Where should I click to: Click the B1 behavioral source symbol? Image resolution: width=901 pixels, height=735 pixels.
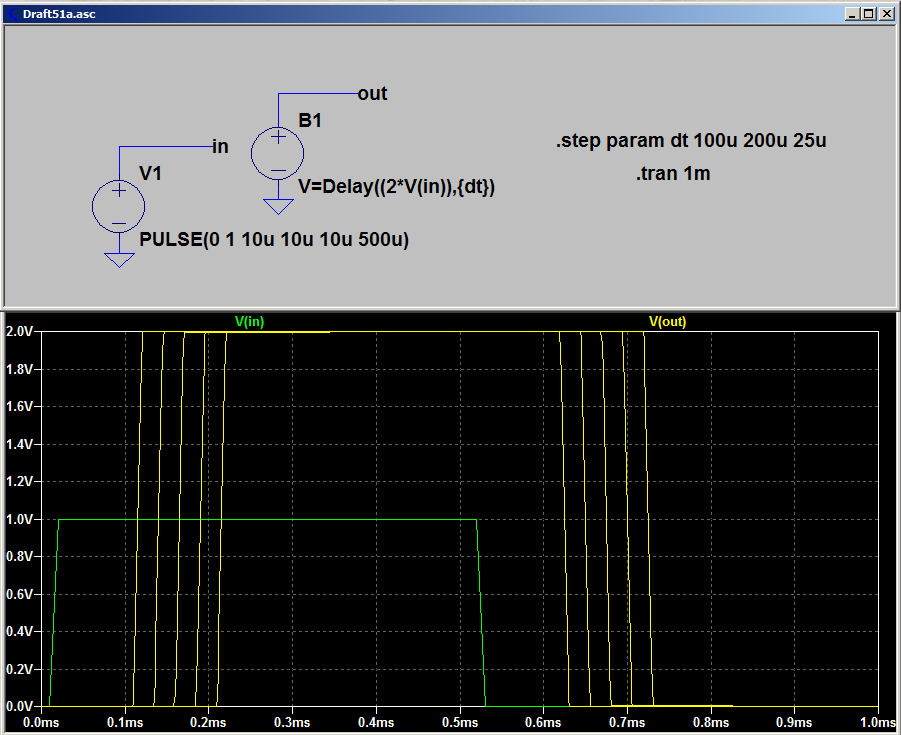click(x=278, y=153)
